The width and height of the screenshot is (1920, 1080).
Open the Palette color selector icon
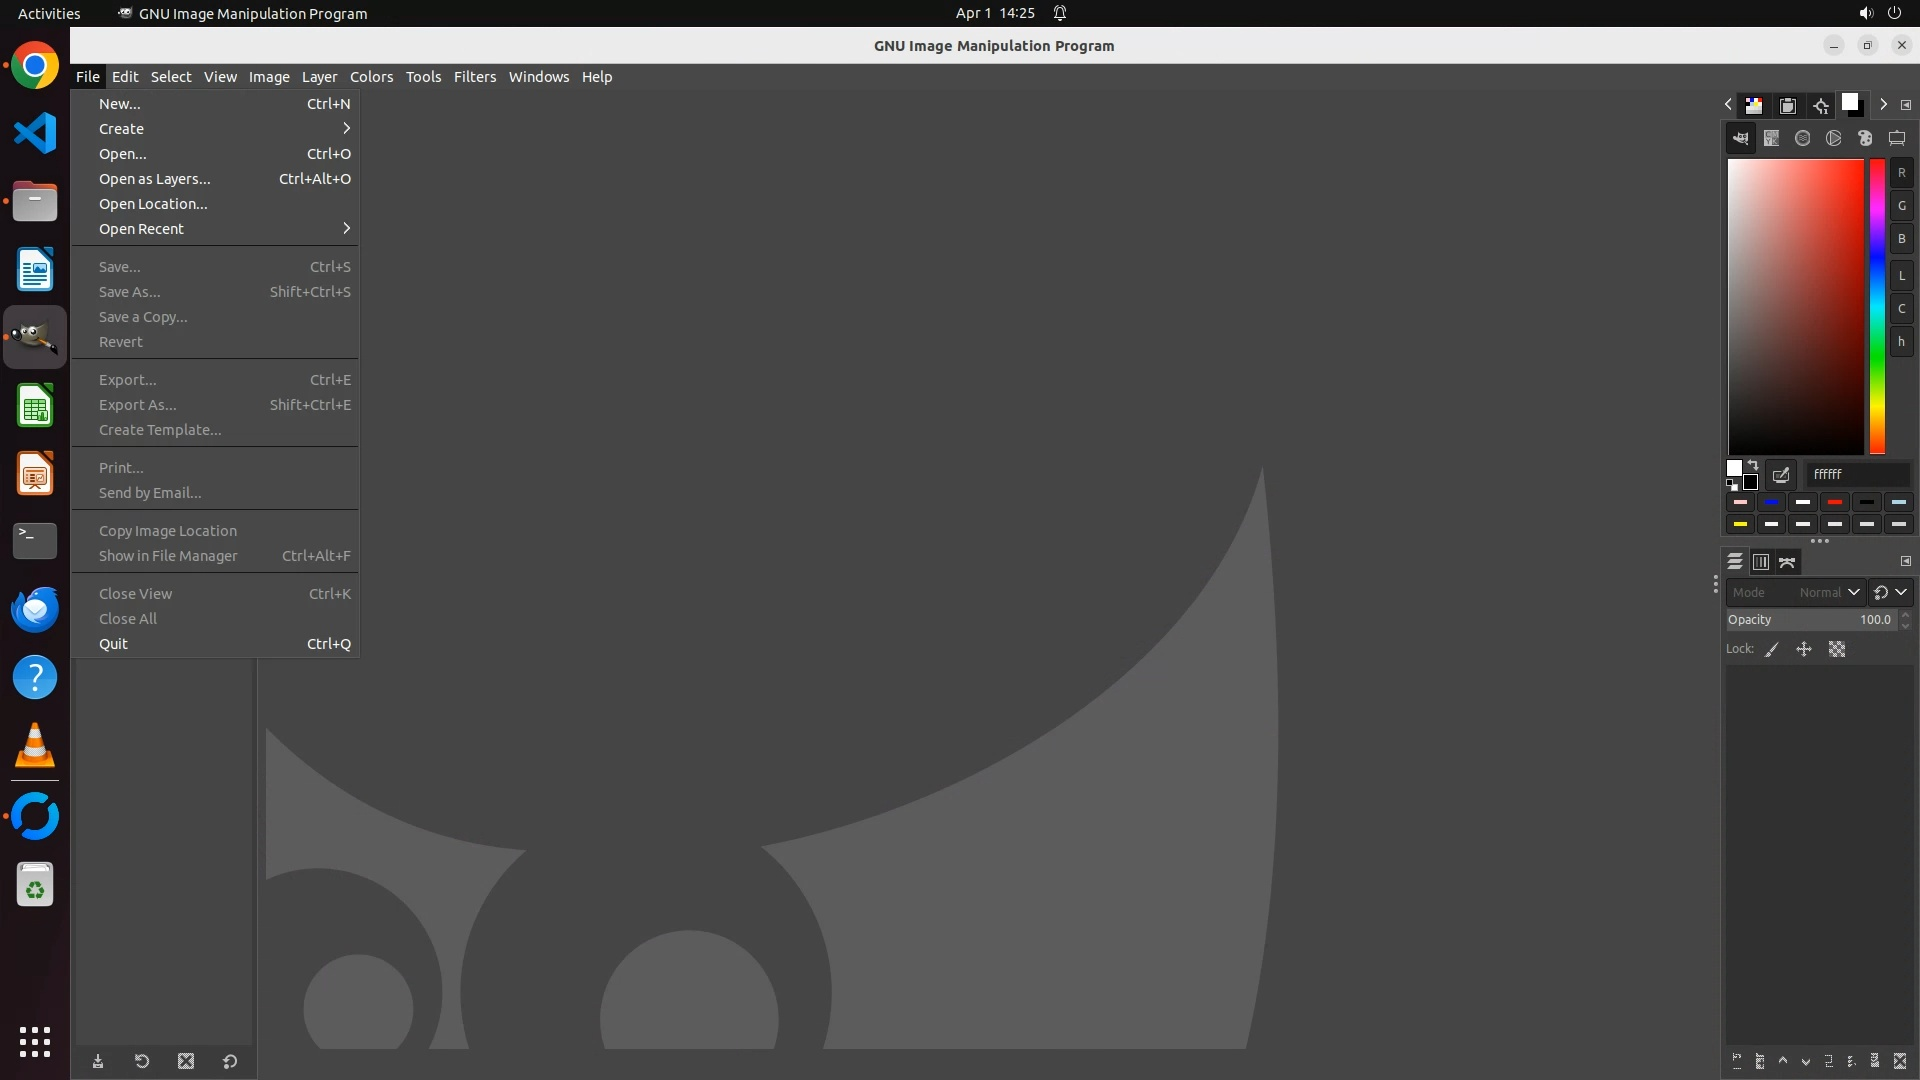[x=1865, y=139]
